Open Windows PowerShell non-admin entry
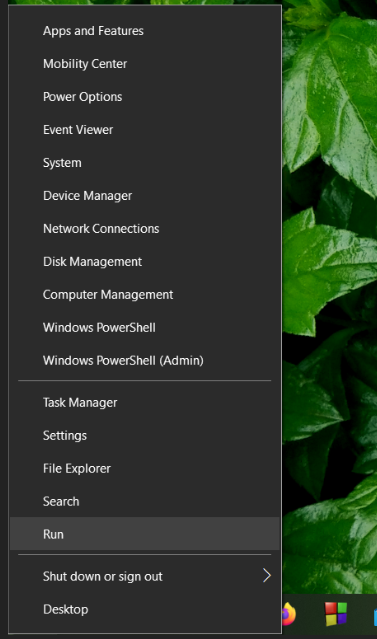The height and width of the screenshot is (639, 377). pyautogui.click(x=145, y=328)
